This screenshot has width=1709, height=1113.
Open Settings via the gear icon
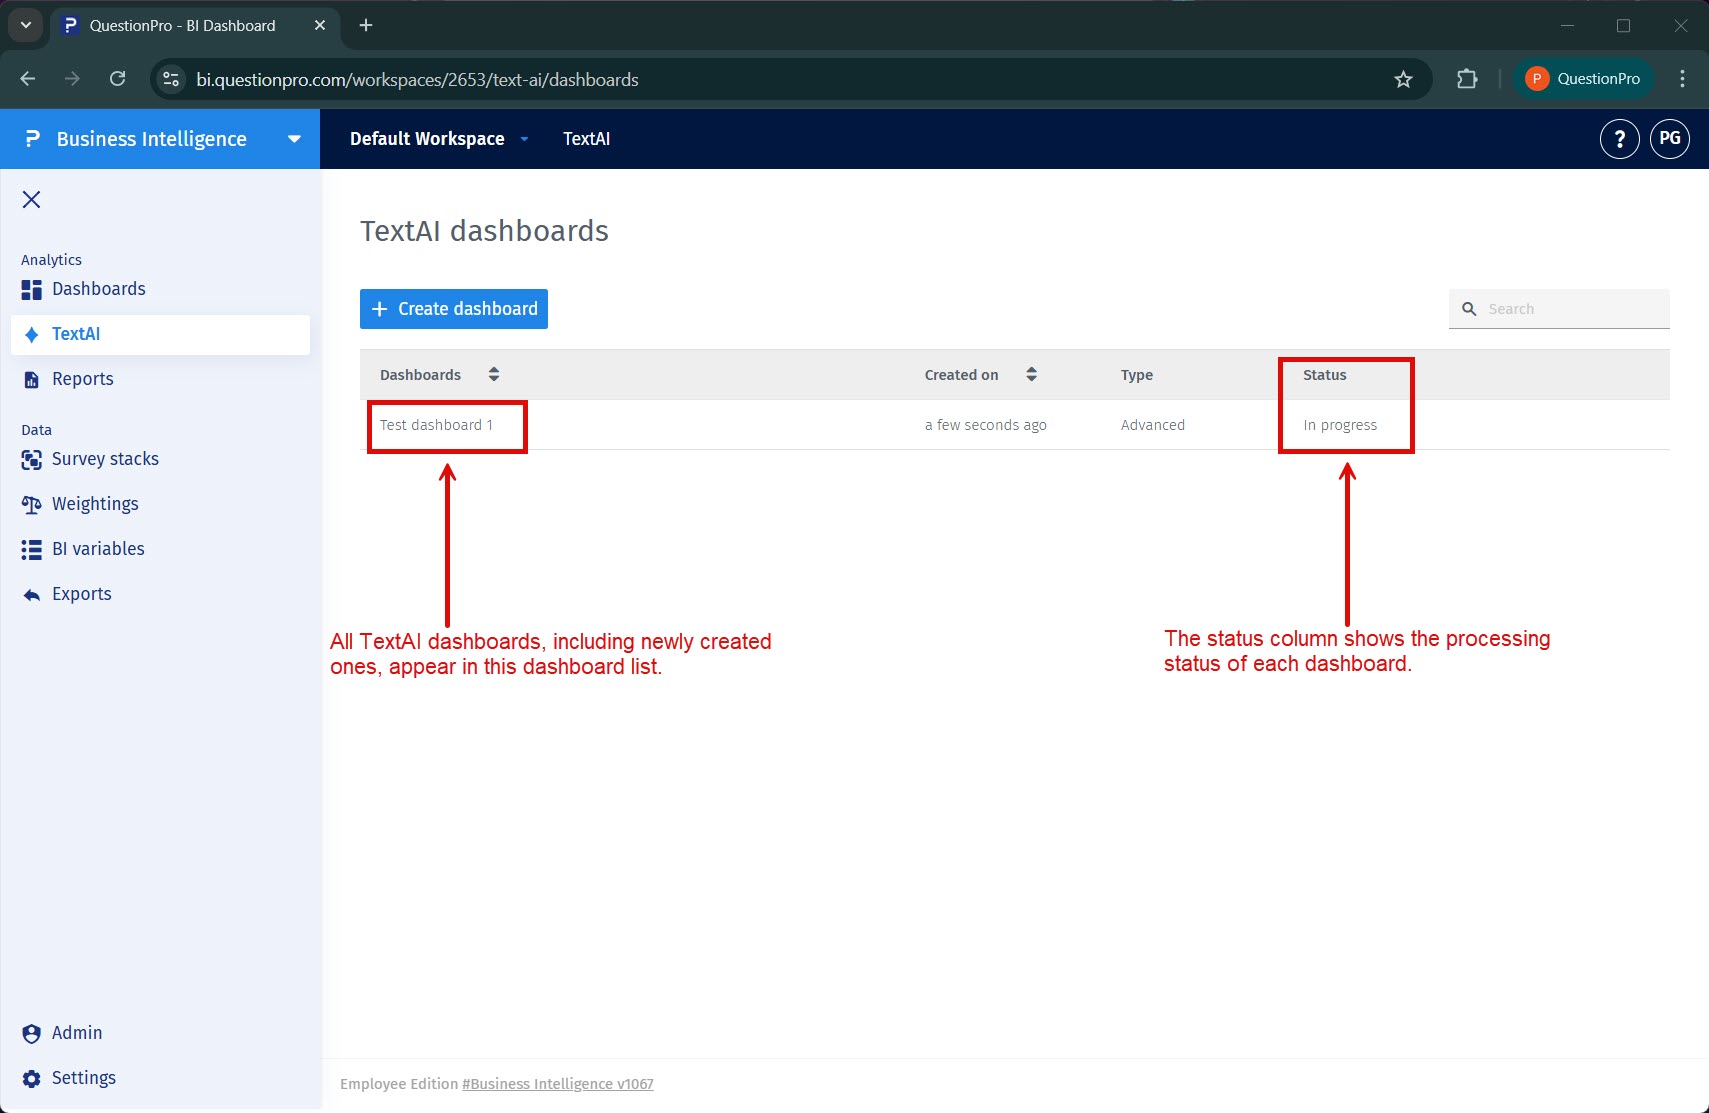(31, 1077)
